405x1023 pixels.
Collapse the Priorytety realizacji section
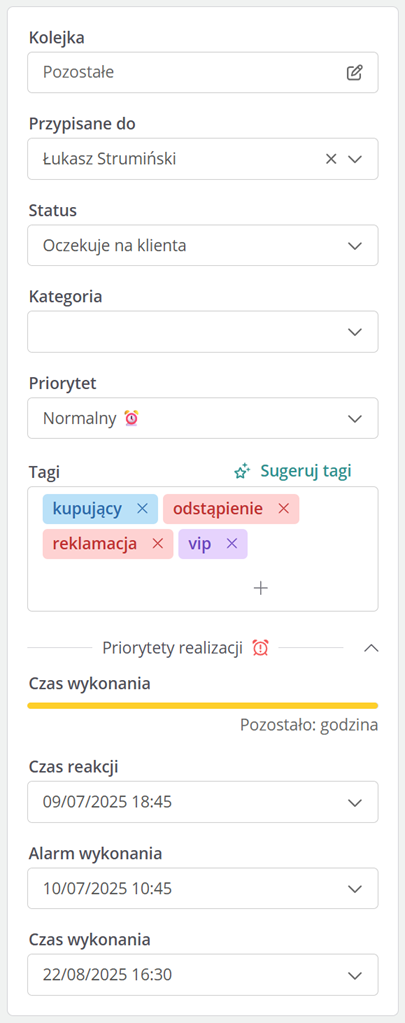click(x=371, y=648)
